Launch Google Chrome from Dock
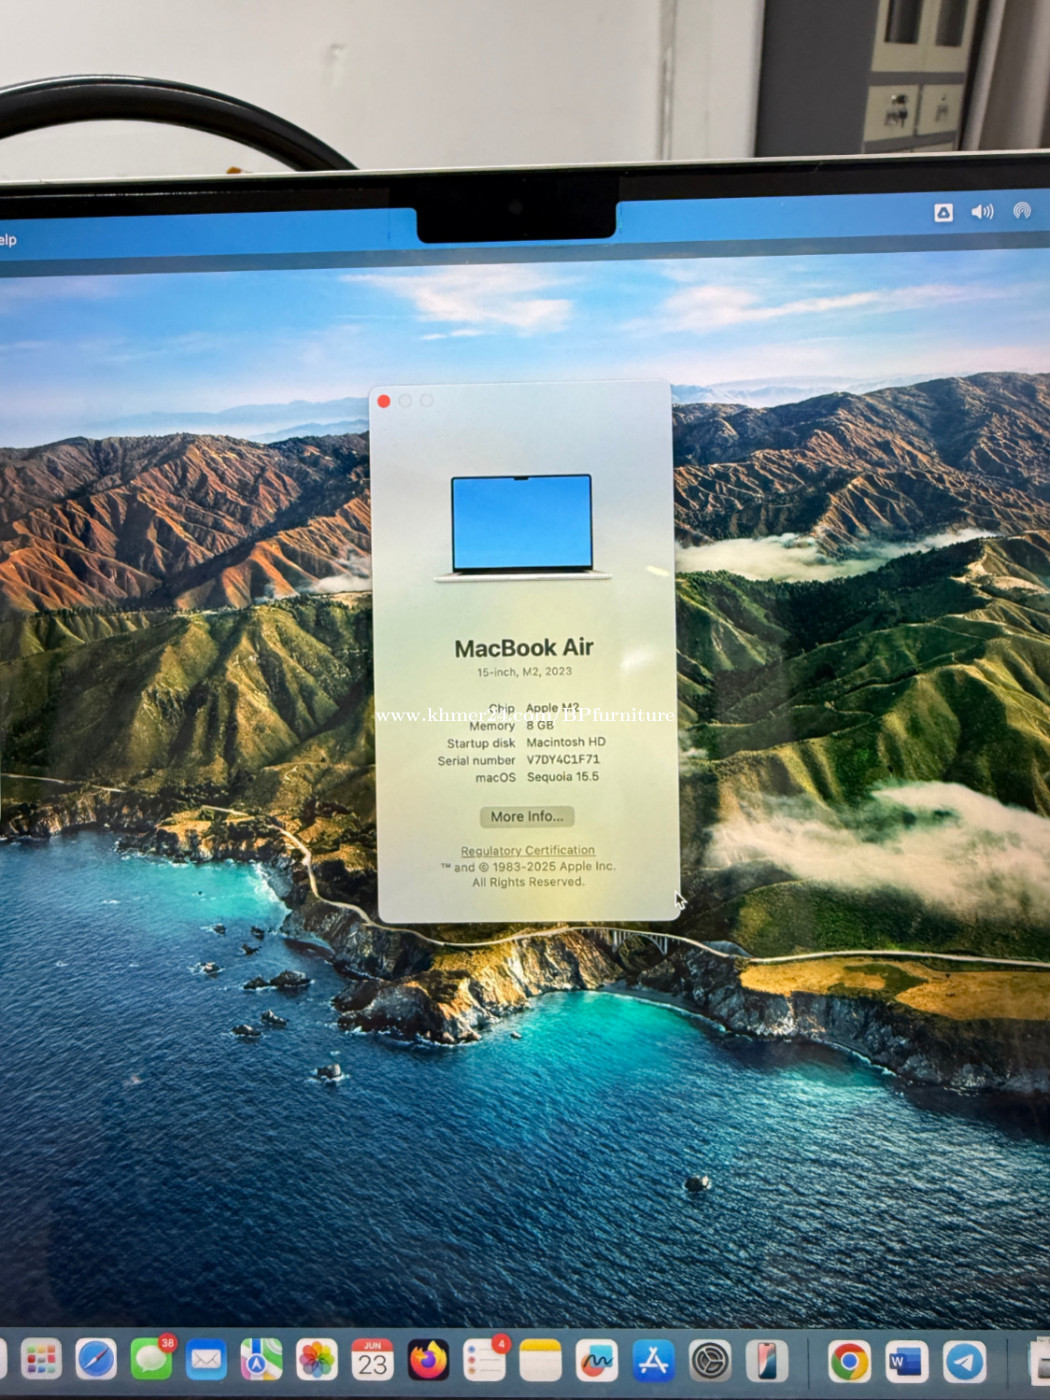 click(849, 1361)
